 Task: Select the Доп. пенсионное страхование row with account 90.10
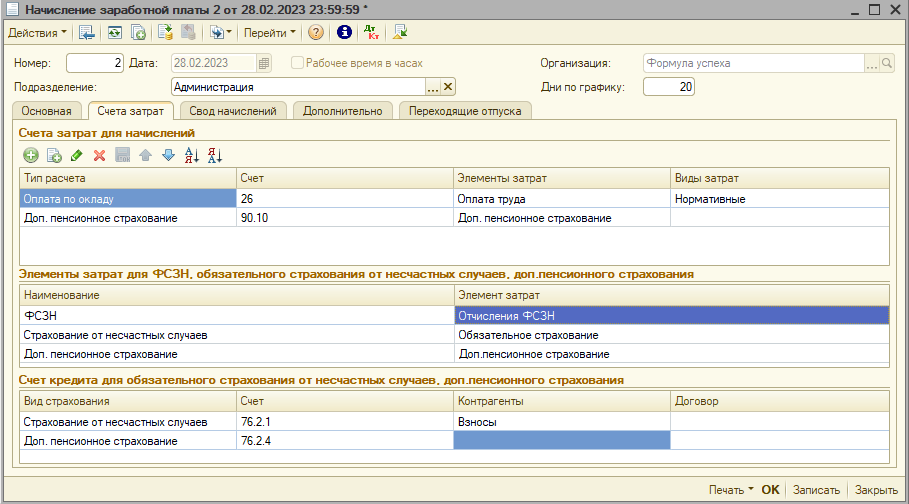pyautogui.click(x=128, y=217)
